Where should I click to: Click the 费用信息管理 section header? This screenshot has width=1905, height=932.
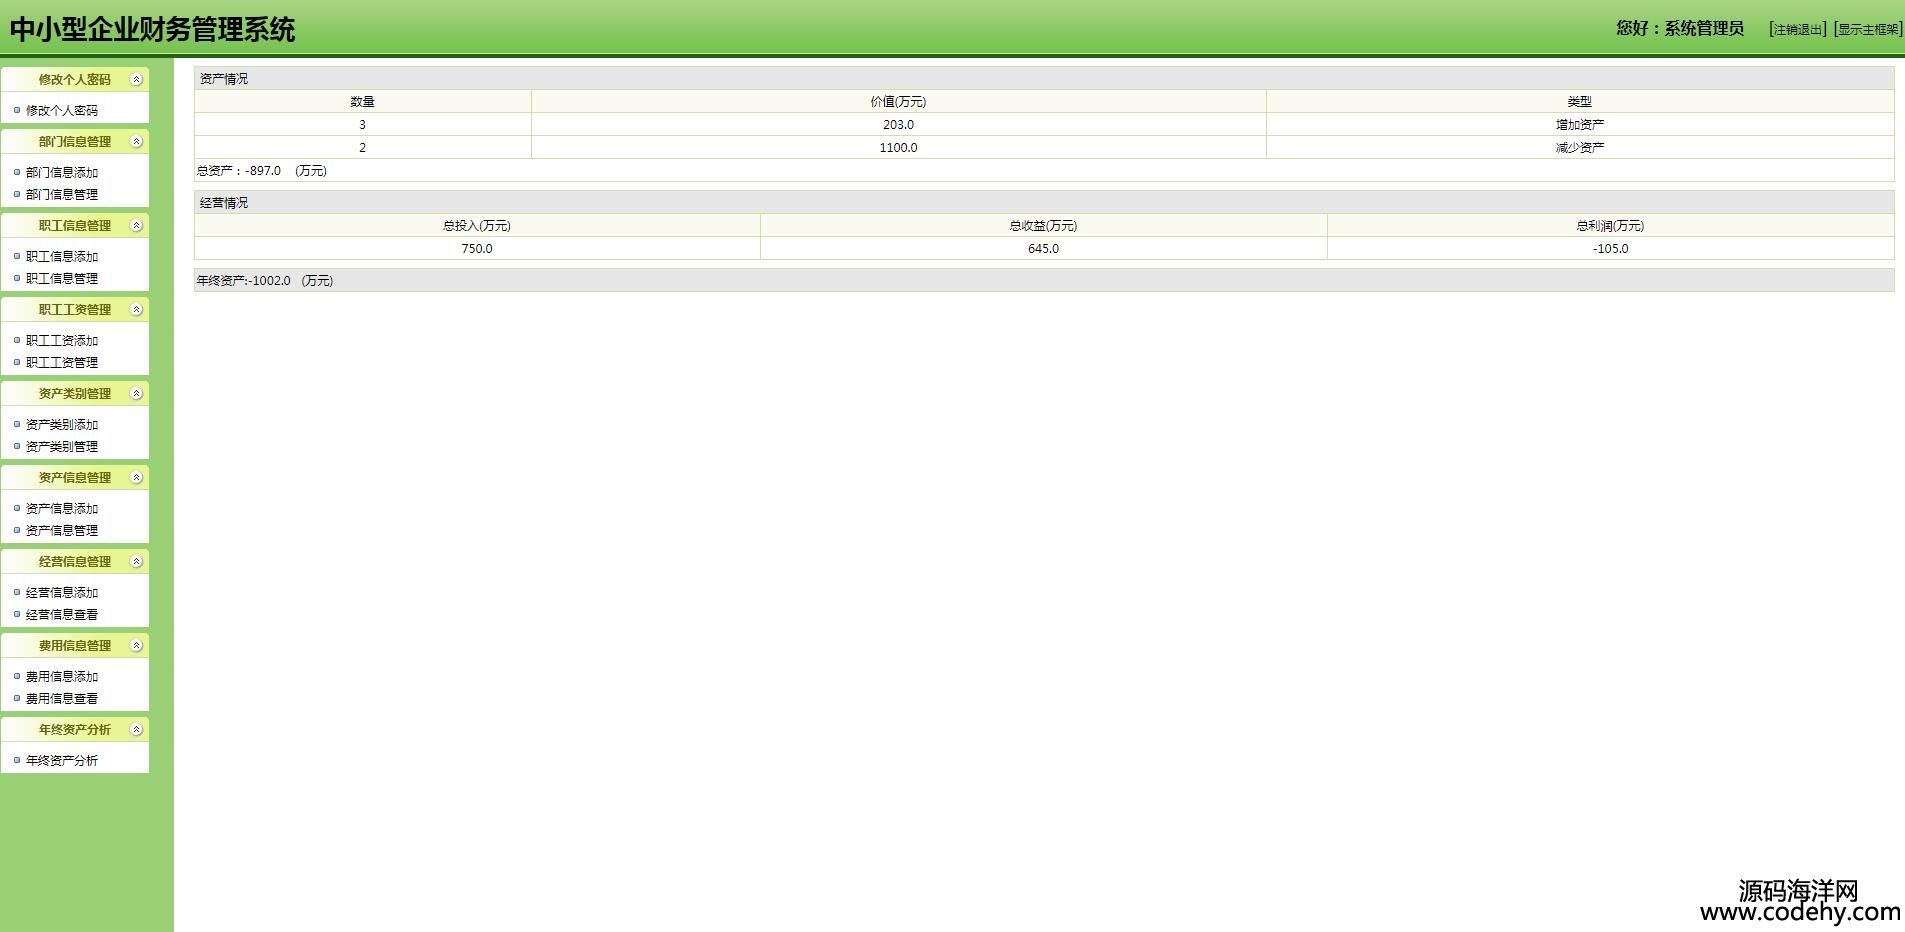click(75, 646)
